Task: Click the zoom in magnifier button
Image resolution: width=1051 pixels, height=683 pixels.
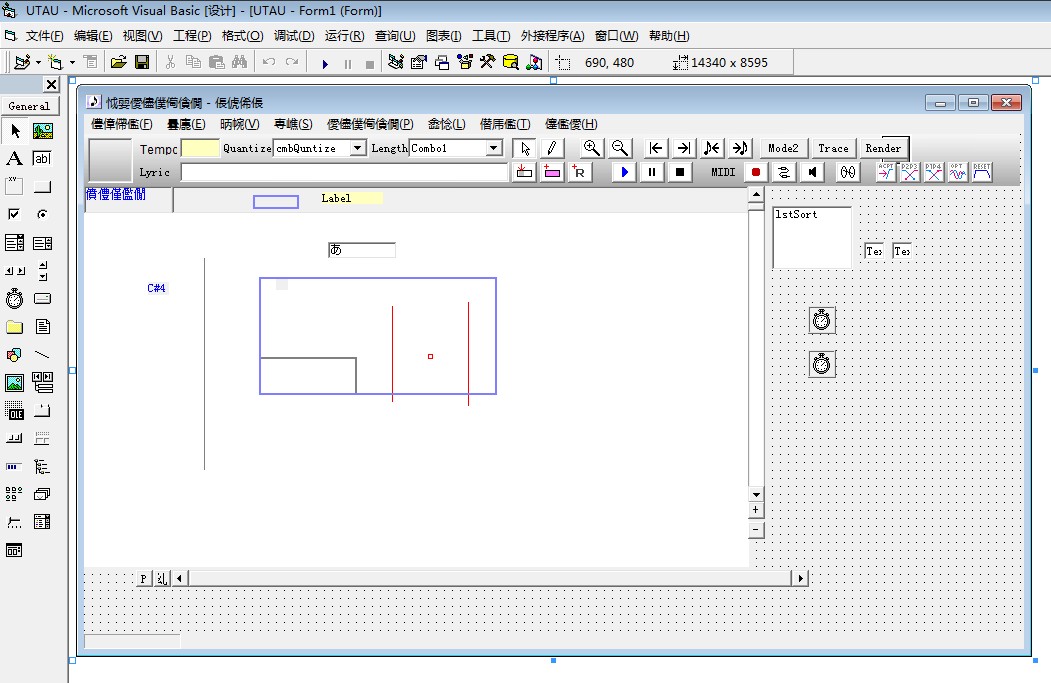Action: tap(591, 148)
